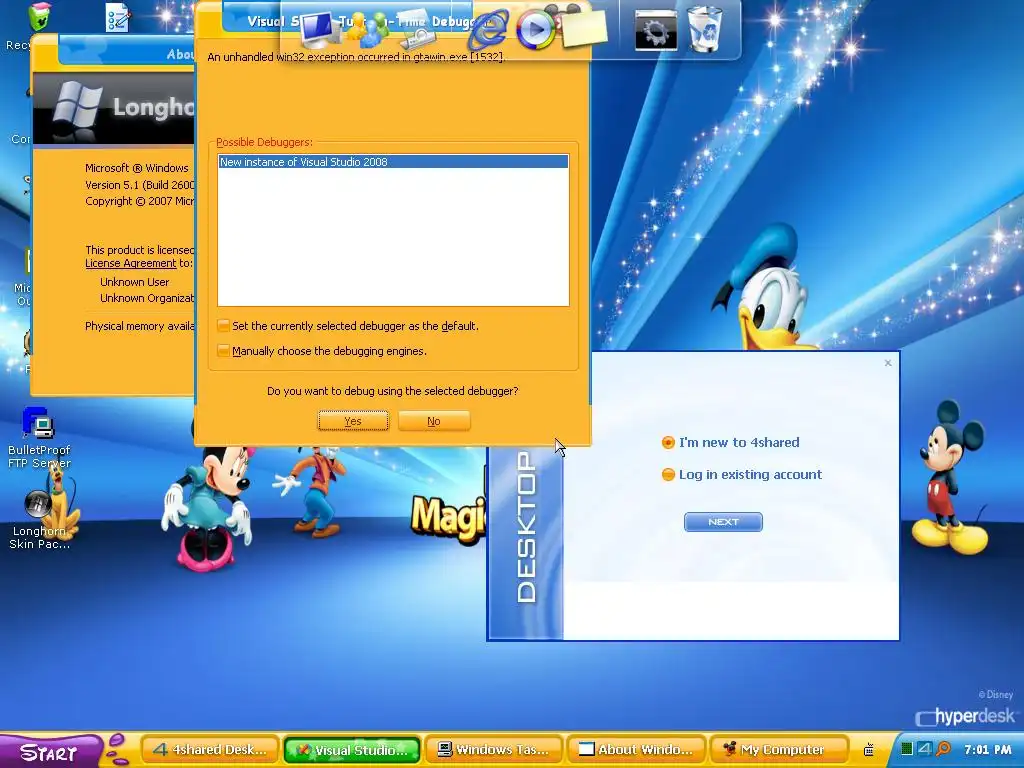1024x768 pixels.
Task: Close the 4shared Desktop window with X
Action: click(888, 363)
